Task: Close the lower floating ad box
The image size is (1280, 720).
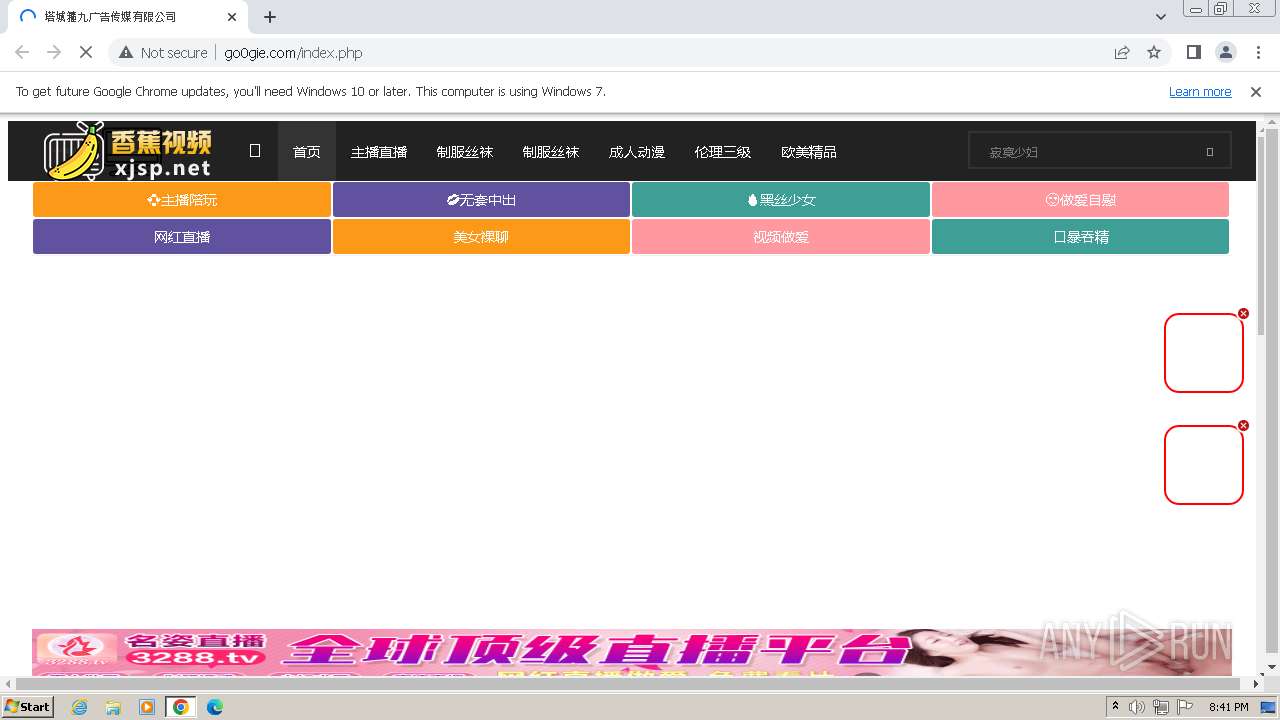Action: [1243, 426]
